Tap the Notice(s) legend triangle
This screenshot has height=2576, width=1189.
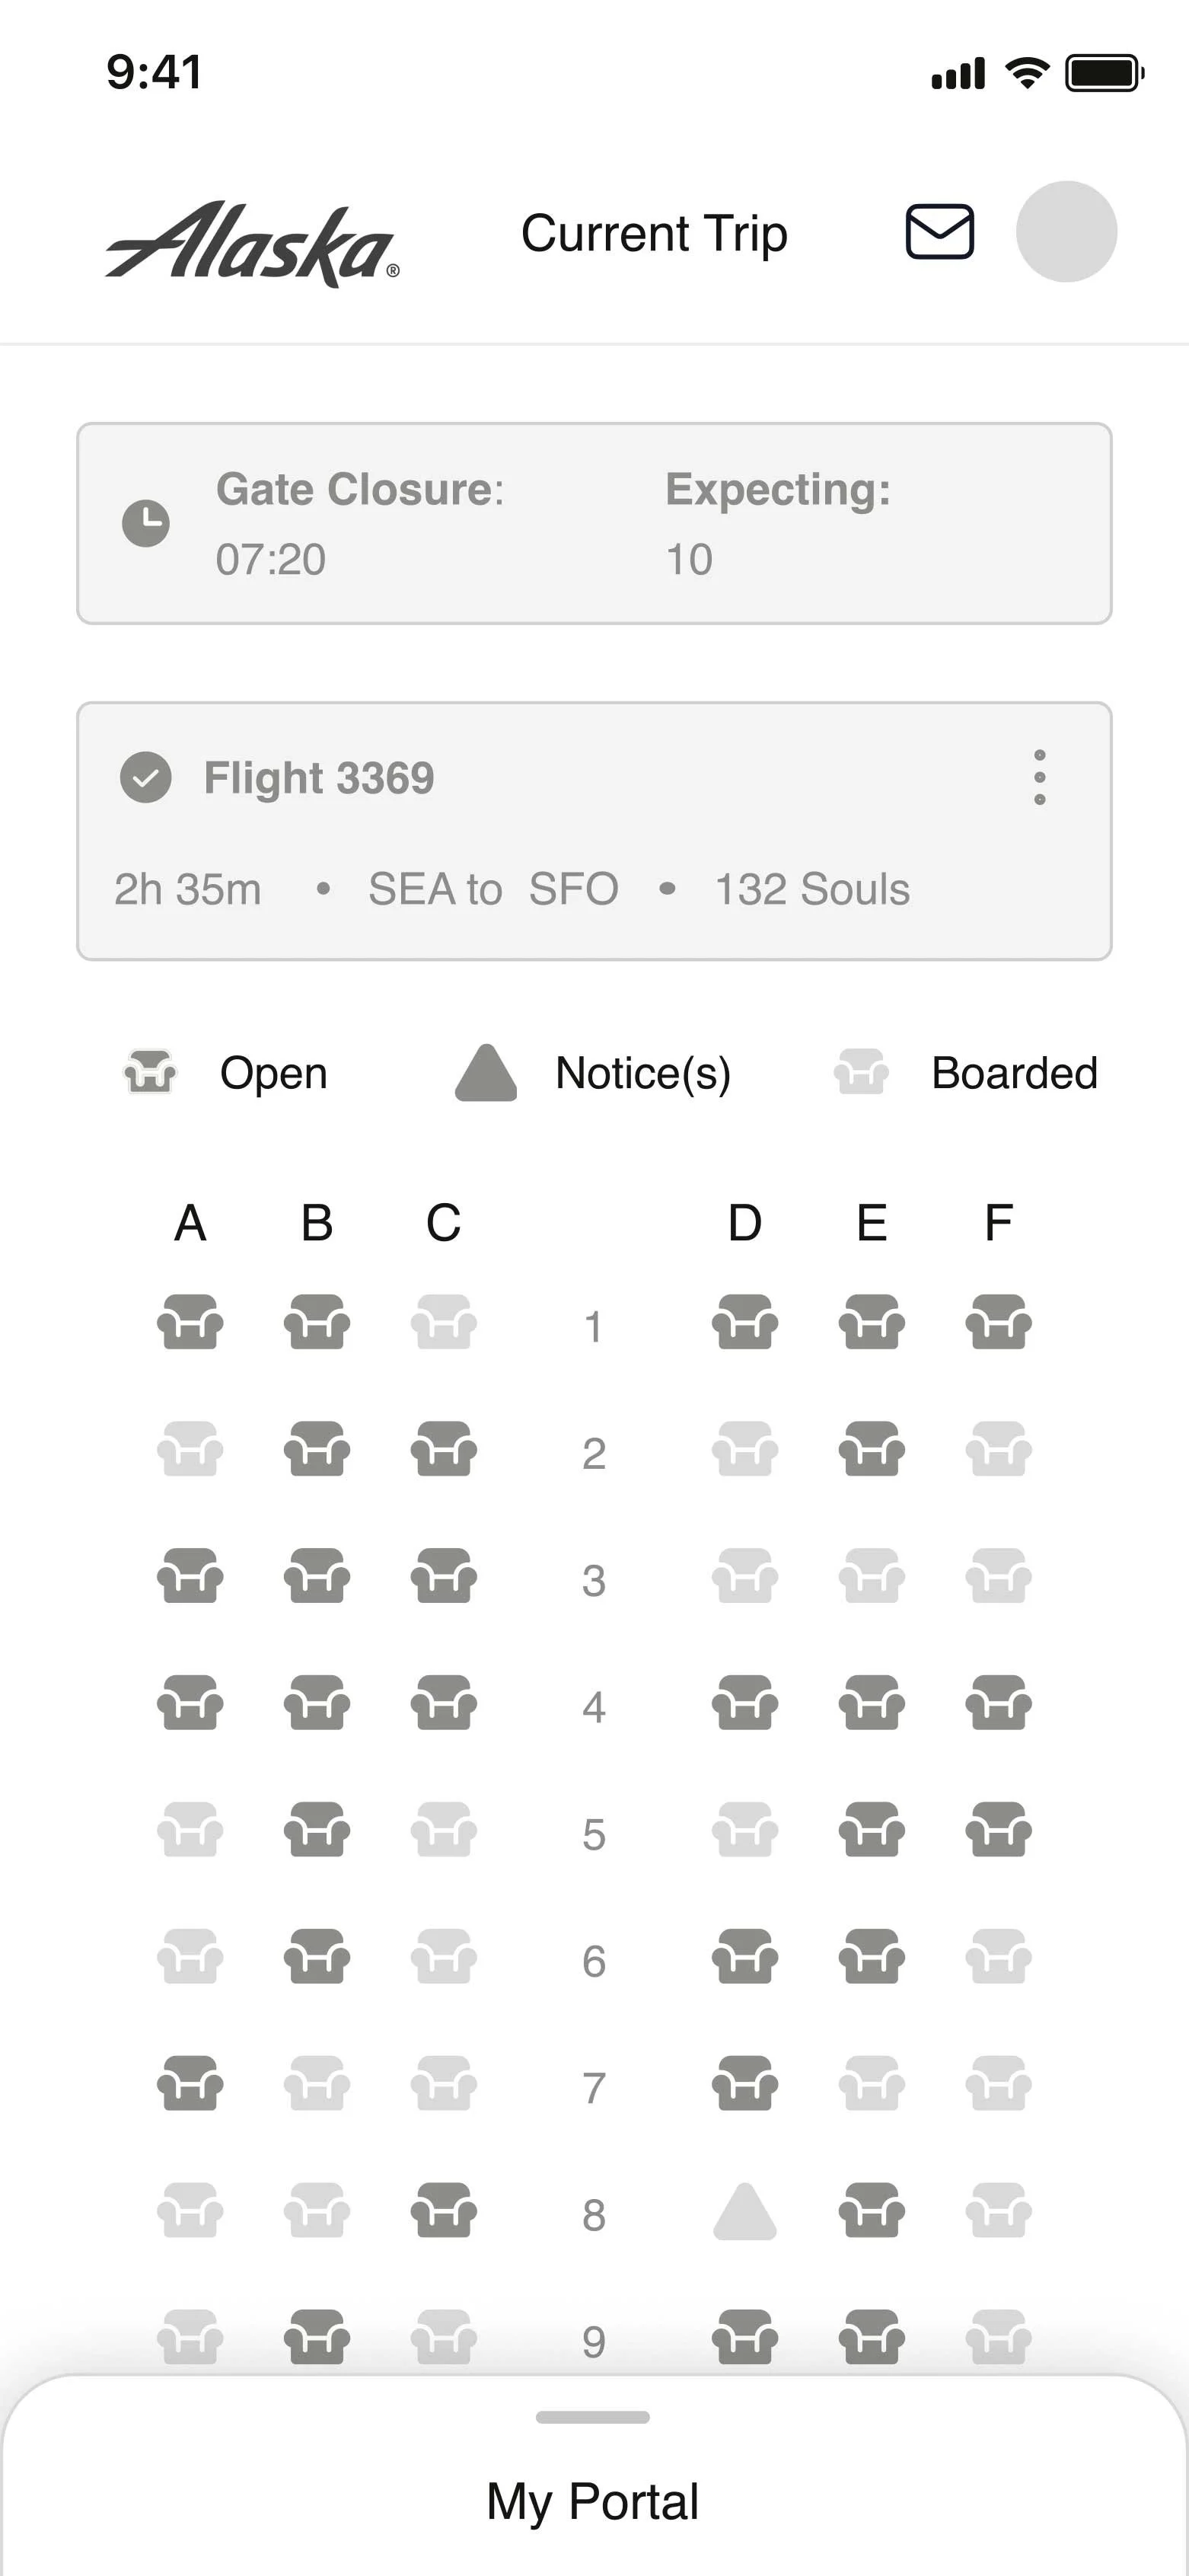486,1073
